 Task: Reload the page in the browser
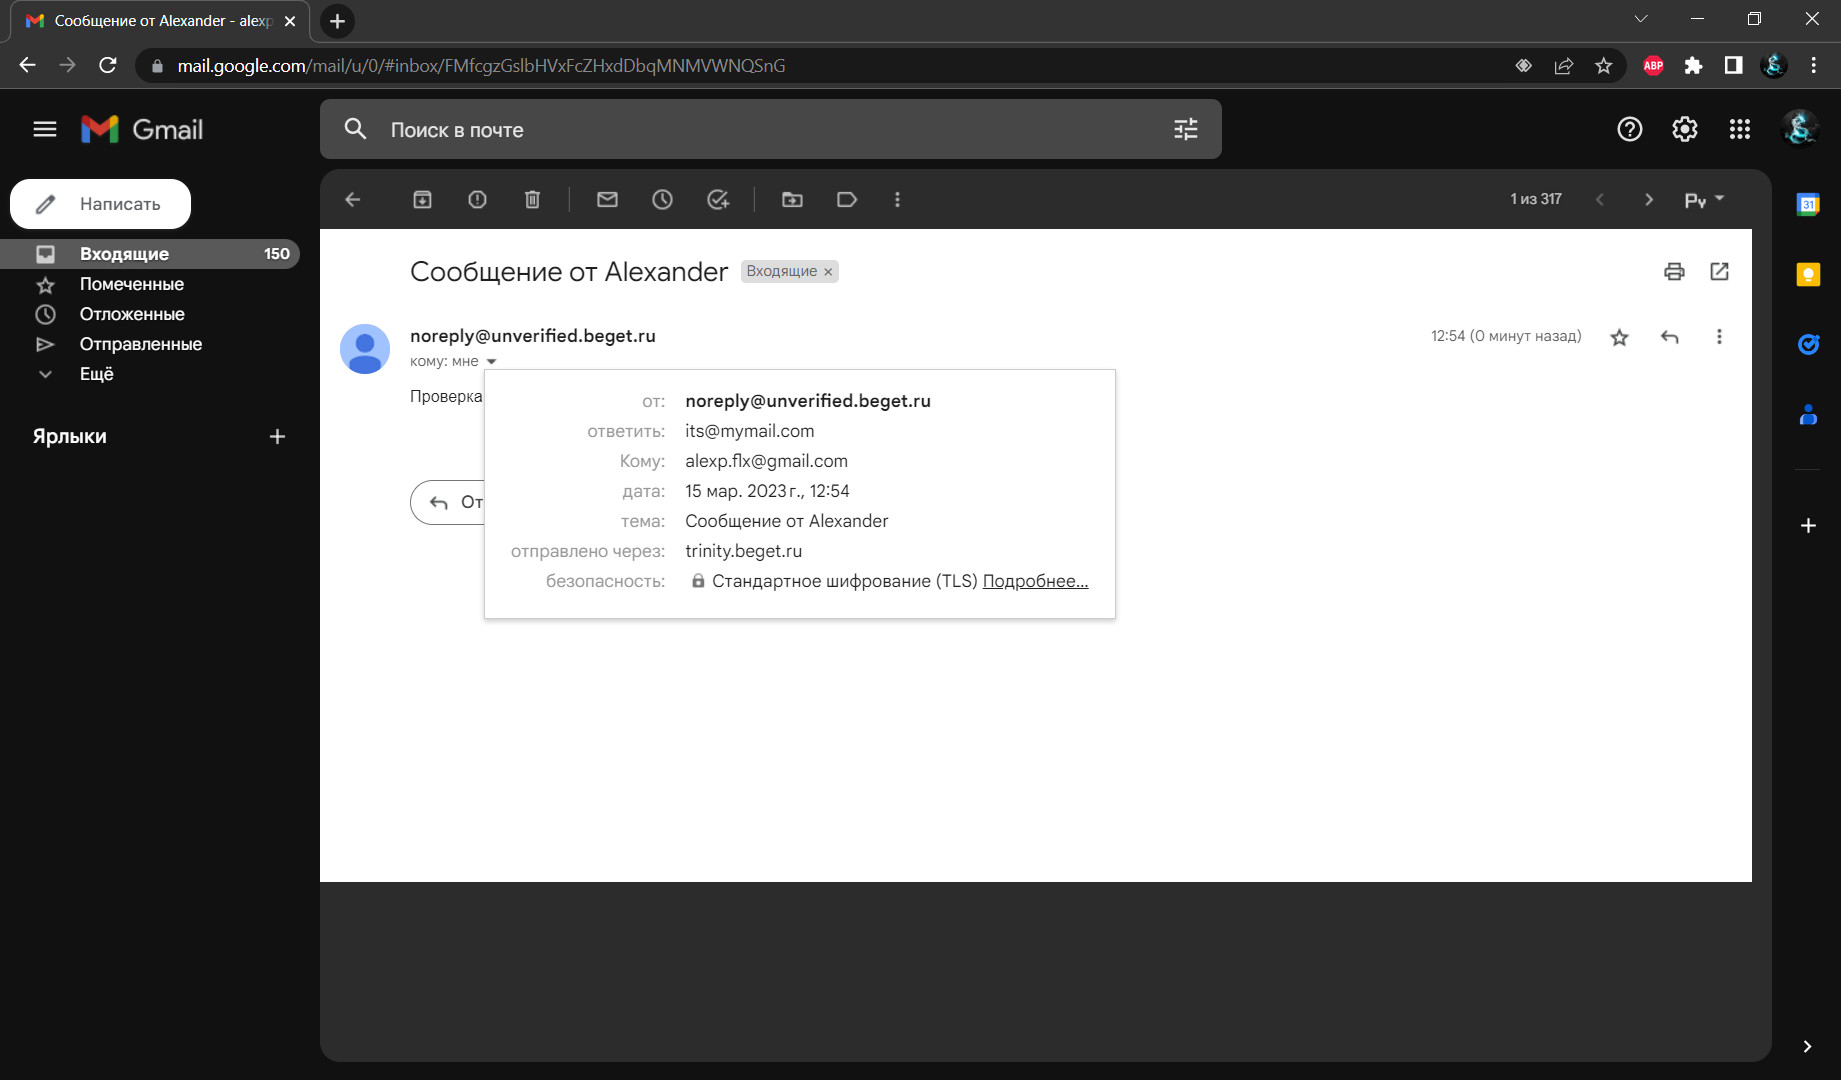point(108,65)
